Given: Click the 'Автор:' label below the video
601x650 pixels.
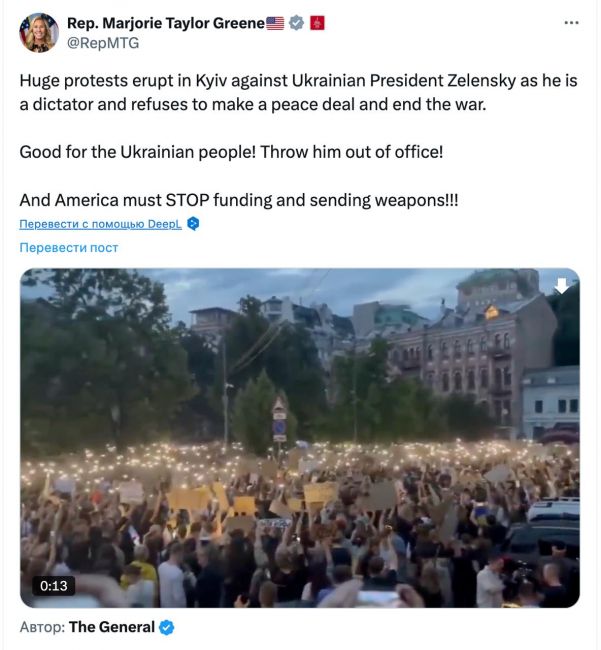Looking at the screenshot, I should click(42, 627).
